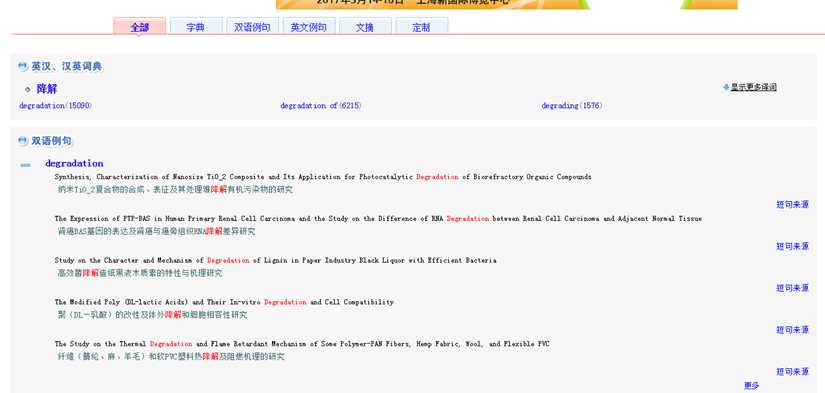Click the 降解 headword in dictionary section
The height and width of the screenshot is (393, 825).
47,89
